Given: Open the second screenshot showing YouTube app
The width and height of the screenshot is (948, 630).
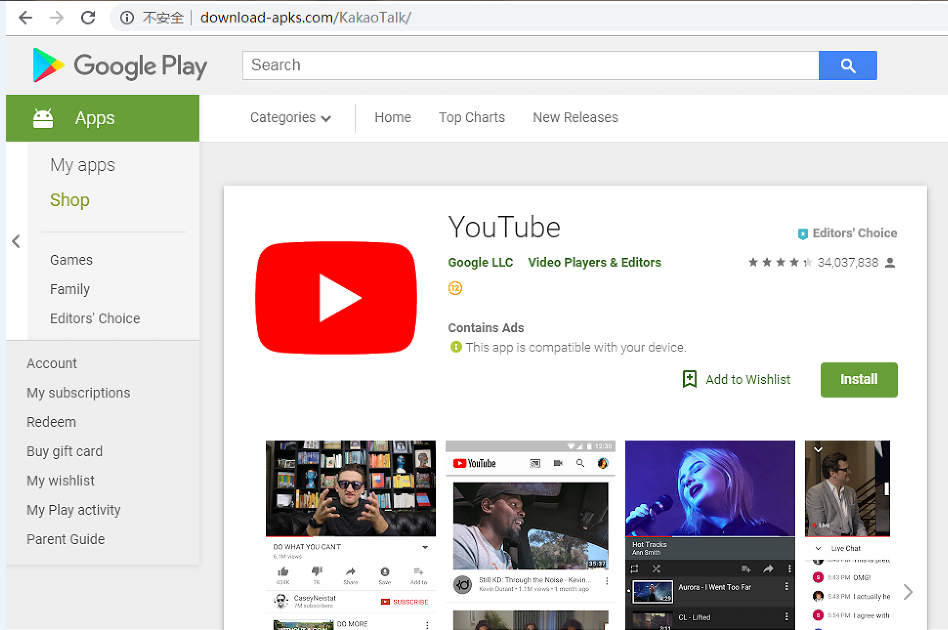Looking at the screenshot, I should pyautogui.click(x=530, y=535).
